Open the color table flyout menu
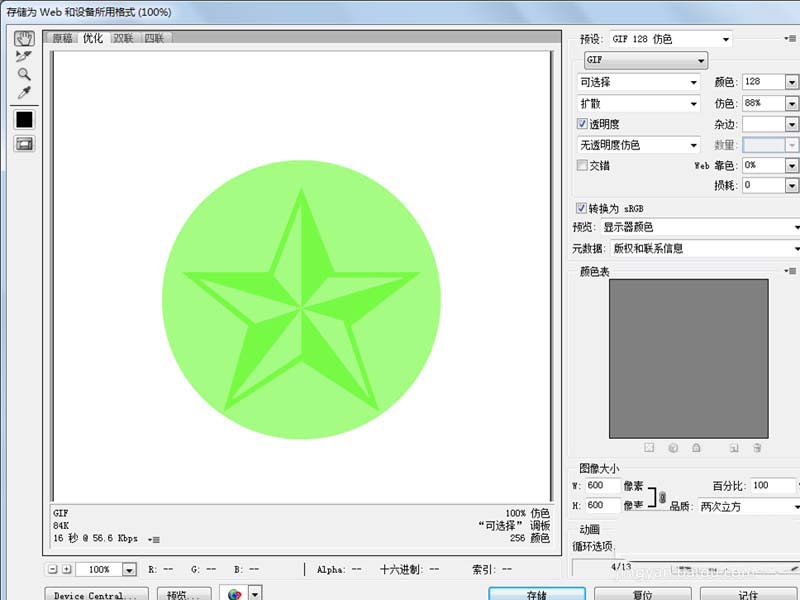Screen dimensions: 800x600 pyautogui.click(x=790, y=271)
